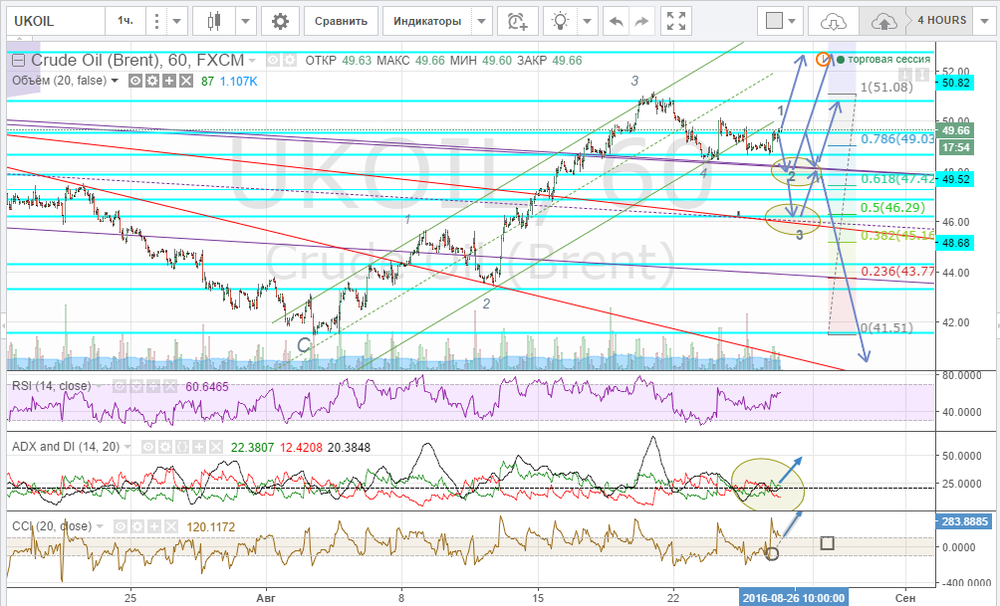Click the 49.66 current price label
The width and height of the screenshot is (1000, 606).
(955, 131)
